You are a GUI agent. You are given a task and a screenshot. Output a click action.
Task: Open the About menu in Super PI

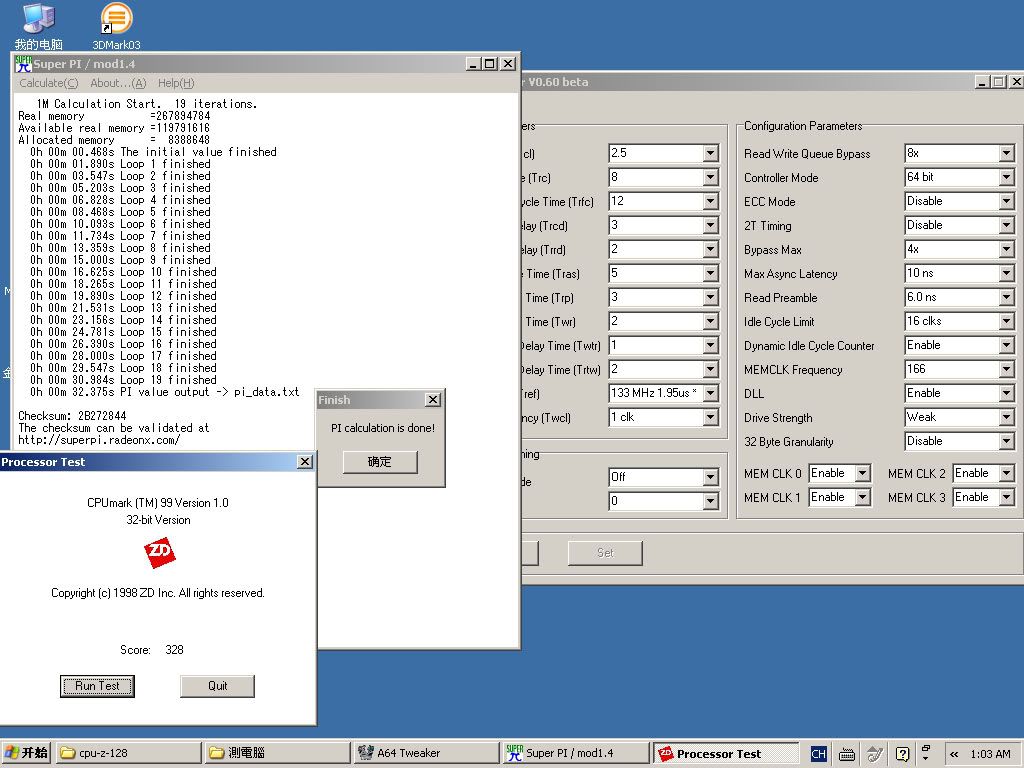118,83
